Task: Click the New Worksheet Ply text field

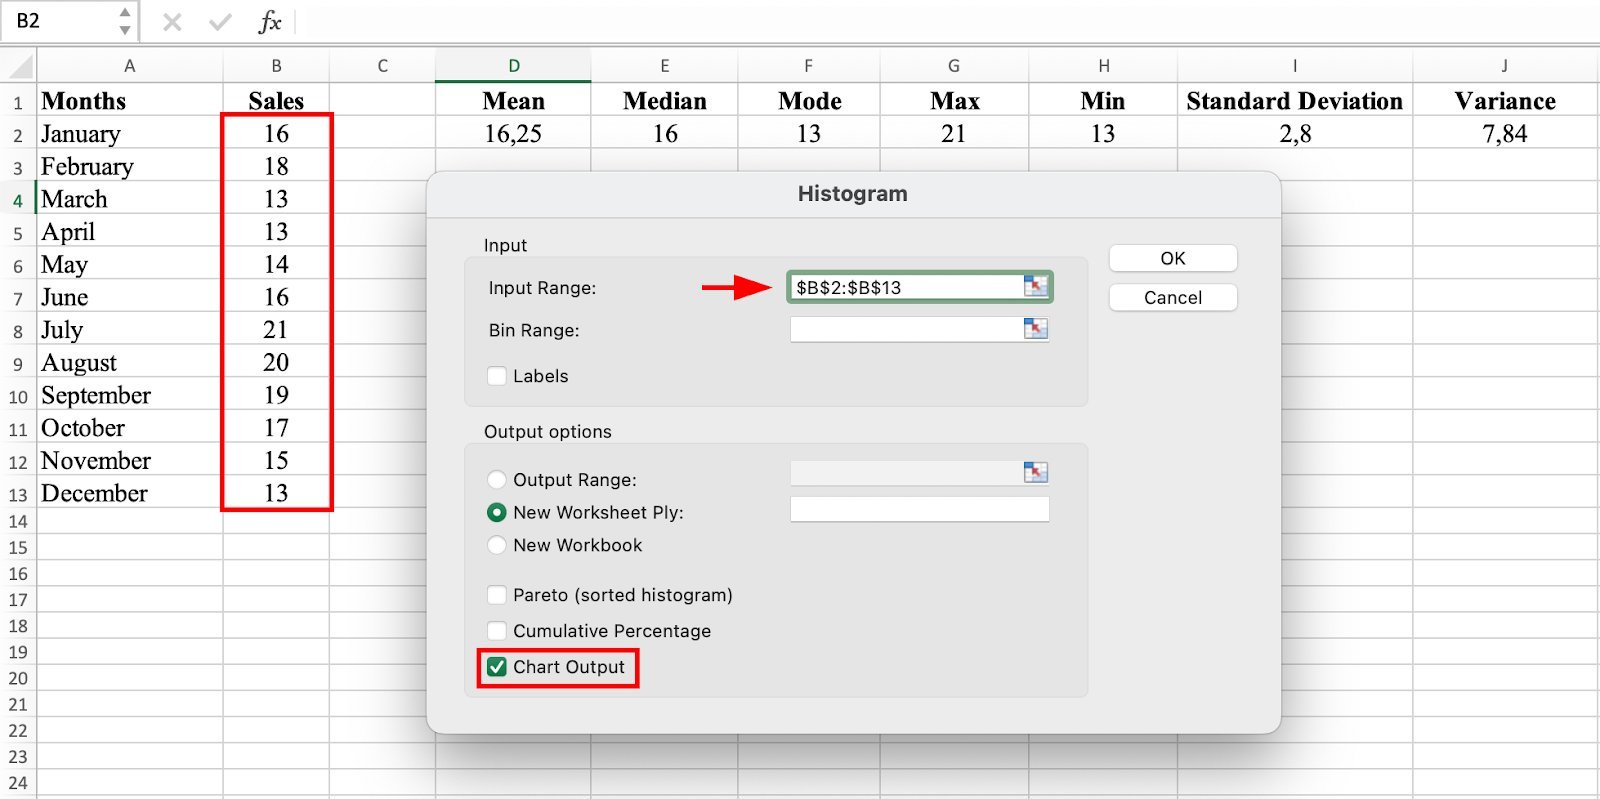Action: 918,510
